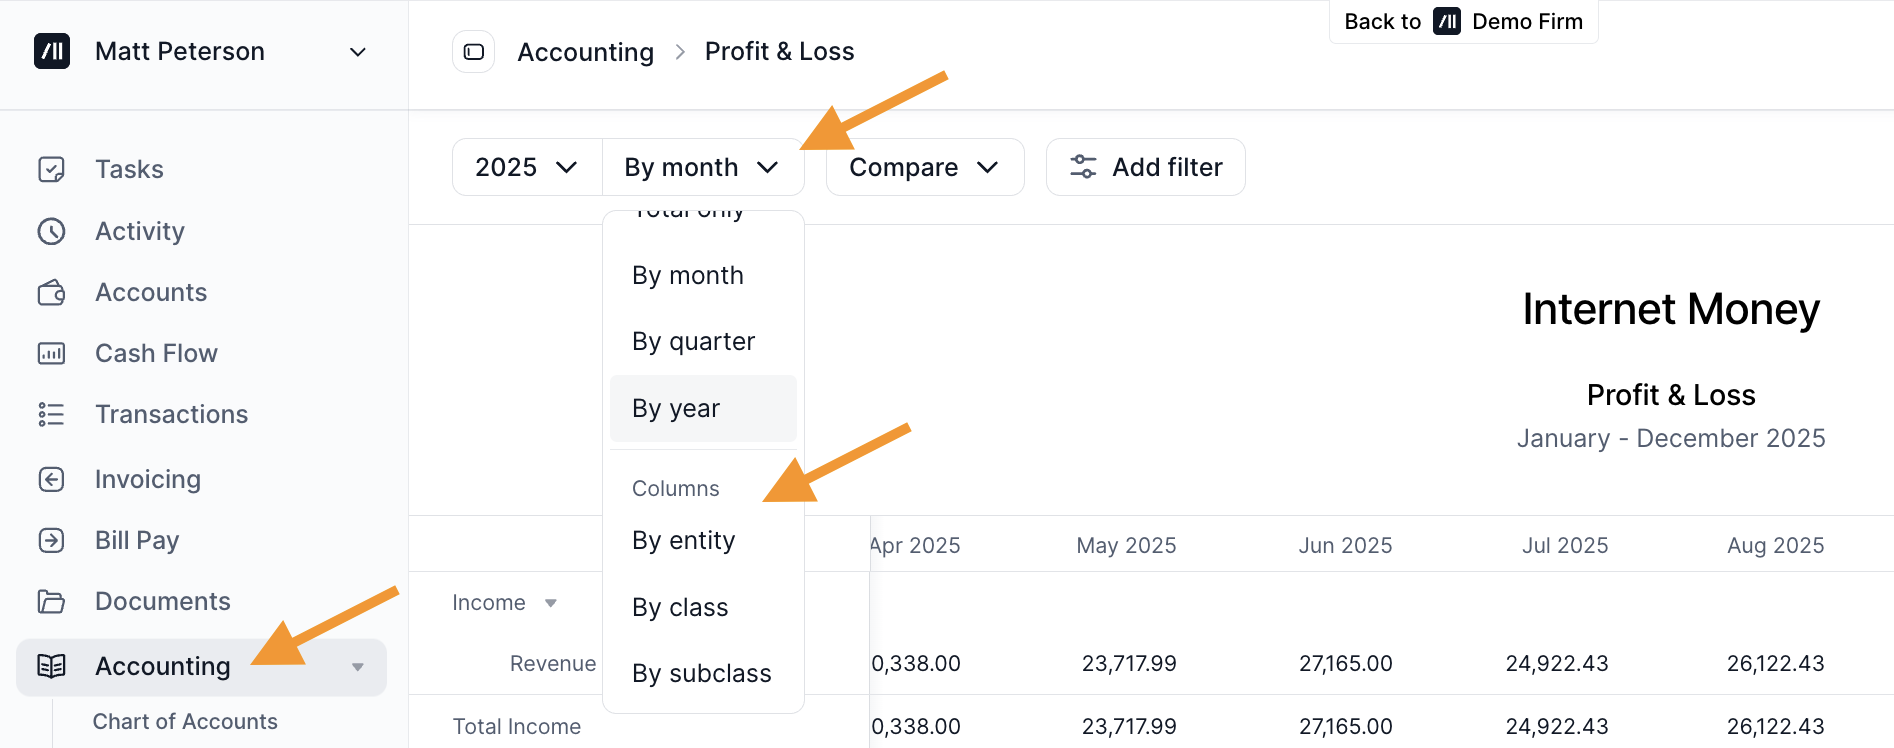Toggle the sidebar panel icon beside Accounting breadcrumb
This screenshot has height=748, width=1894.
474,52
